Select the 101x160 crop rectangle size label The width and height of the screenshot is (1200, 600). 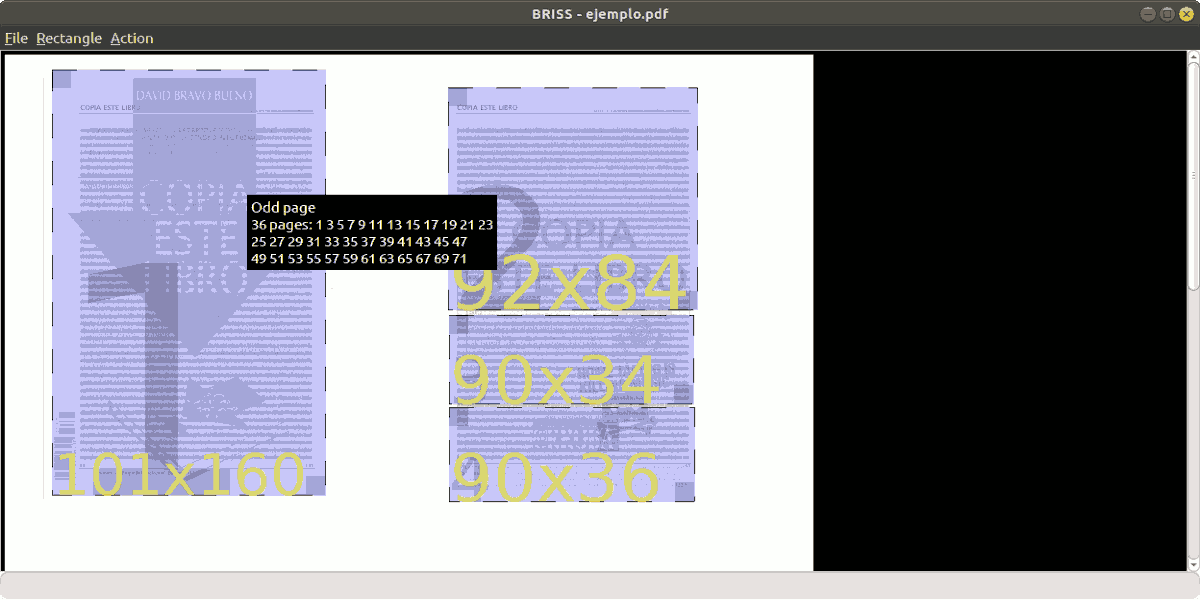coord(180,474)
